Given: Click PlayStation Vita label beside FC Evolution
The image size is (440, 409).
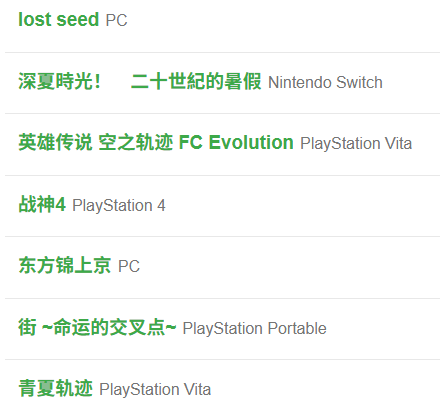Looking at the screenshot, I should (356, 144).
